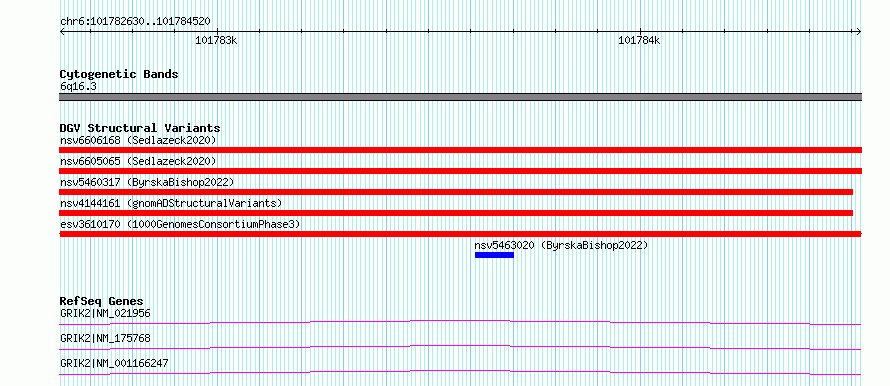Click the chr6:101782630..101784520 coordinate label

tap(135, 22)
